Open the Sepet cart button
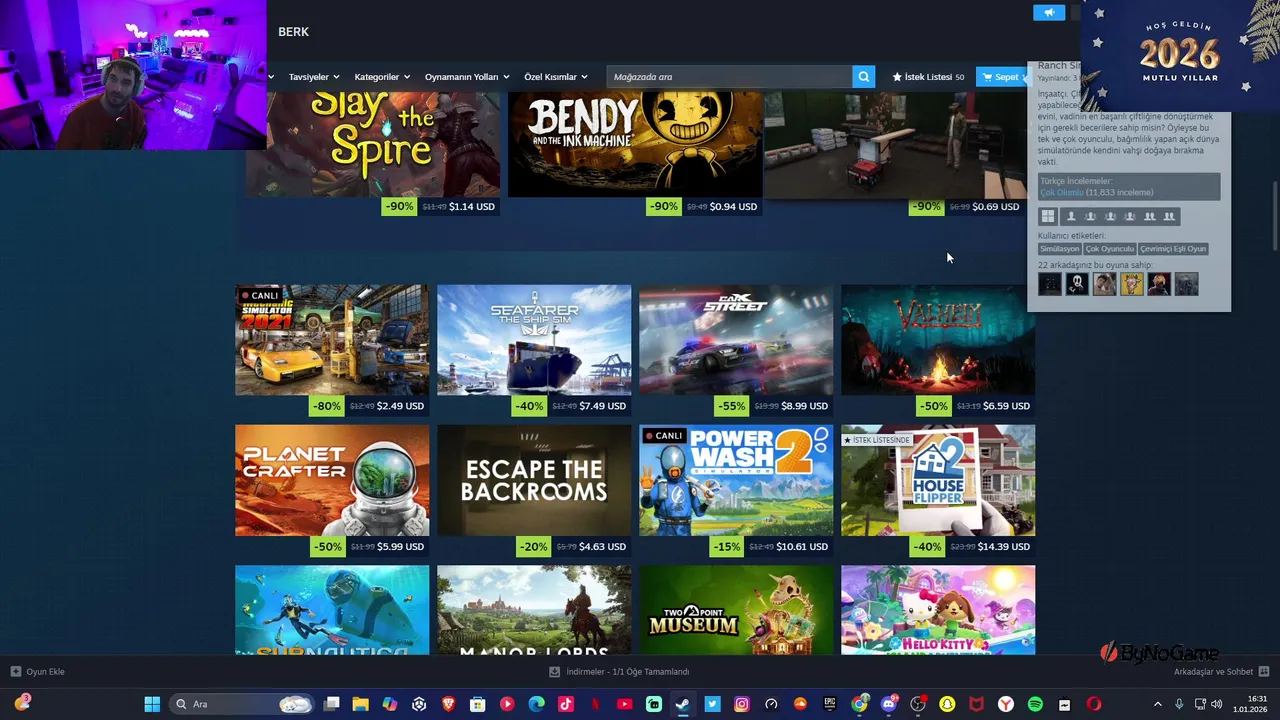 [1001, 76]
